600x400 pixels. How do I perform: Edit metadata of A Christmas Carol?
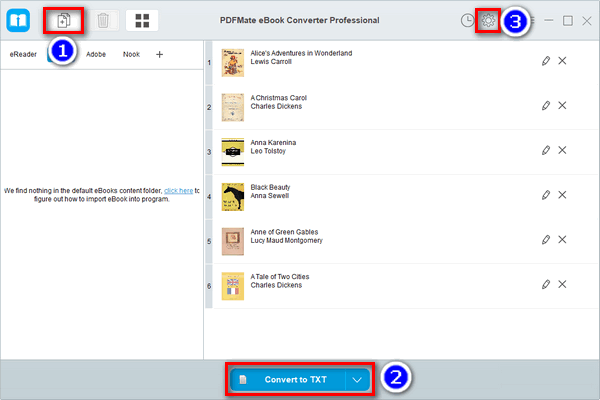(x=546, y=106)
